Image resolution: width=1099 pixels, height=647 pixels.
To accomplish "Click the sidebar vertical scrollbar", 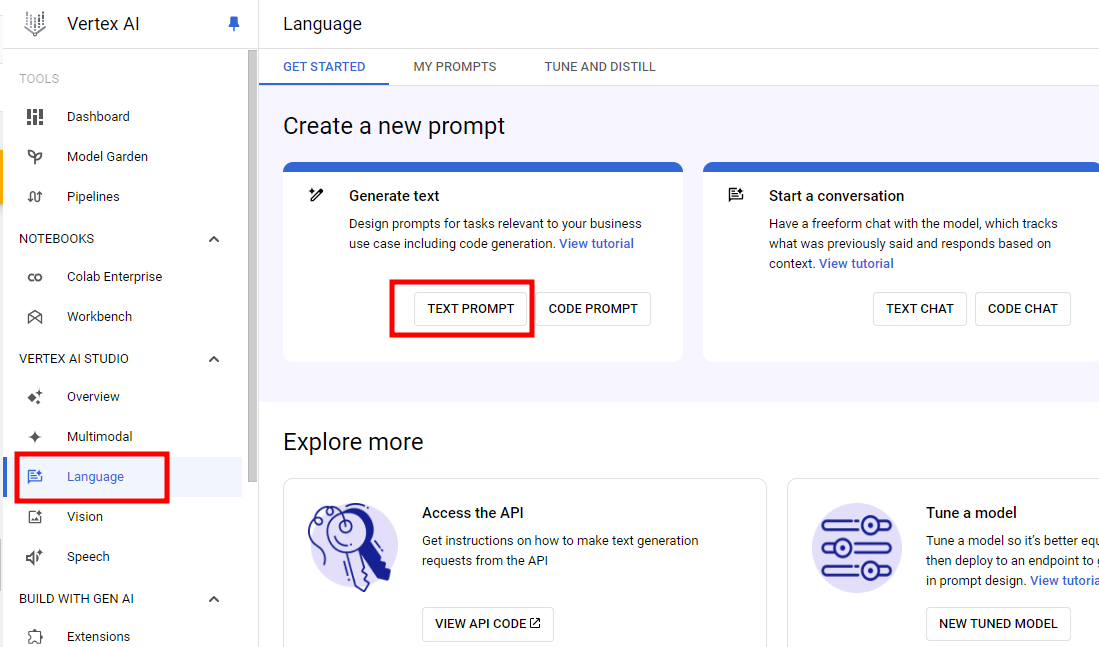I will [x=252, y=266].
